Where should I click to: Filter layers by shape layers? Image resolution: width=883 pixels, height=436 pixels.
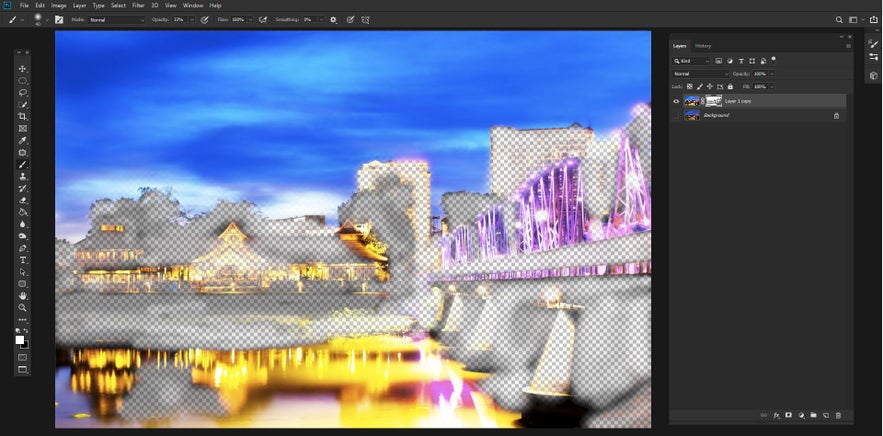pos(752,61)
